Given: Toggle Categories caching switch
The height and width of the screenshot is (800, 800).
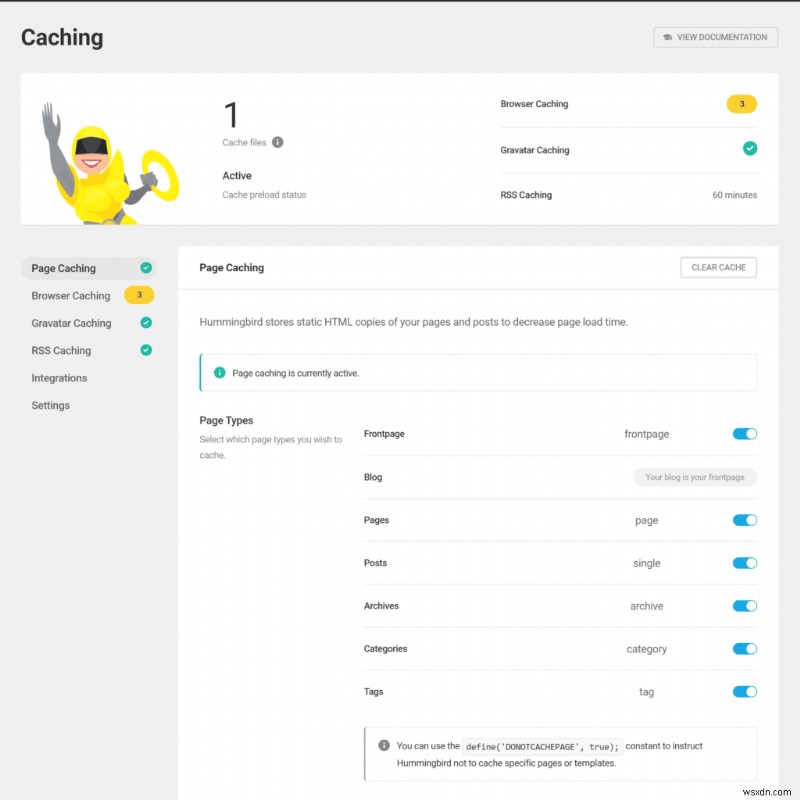Looking at the screenshot, I should 744,648.
